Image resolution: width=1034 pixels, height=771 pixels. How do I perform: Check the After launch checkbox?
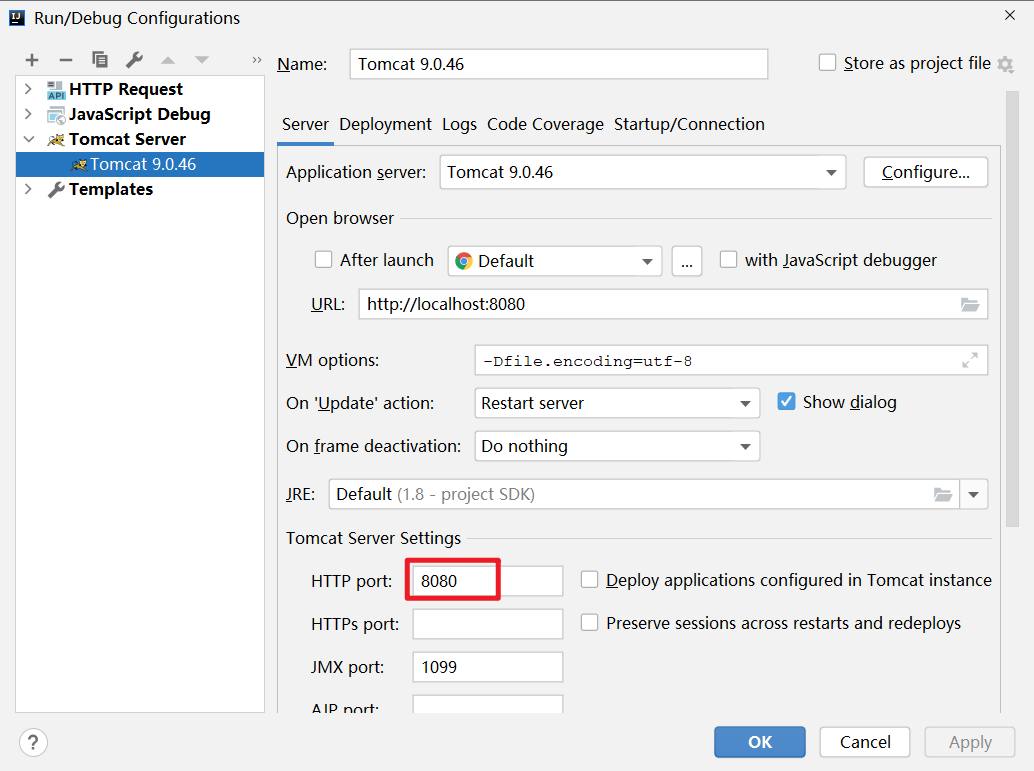point(323,260)
